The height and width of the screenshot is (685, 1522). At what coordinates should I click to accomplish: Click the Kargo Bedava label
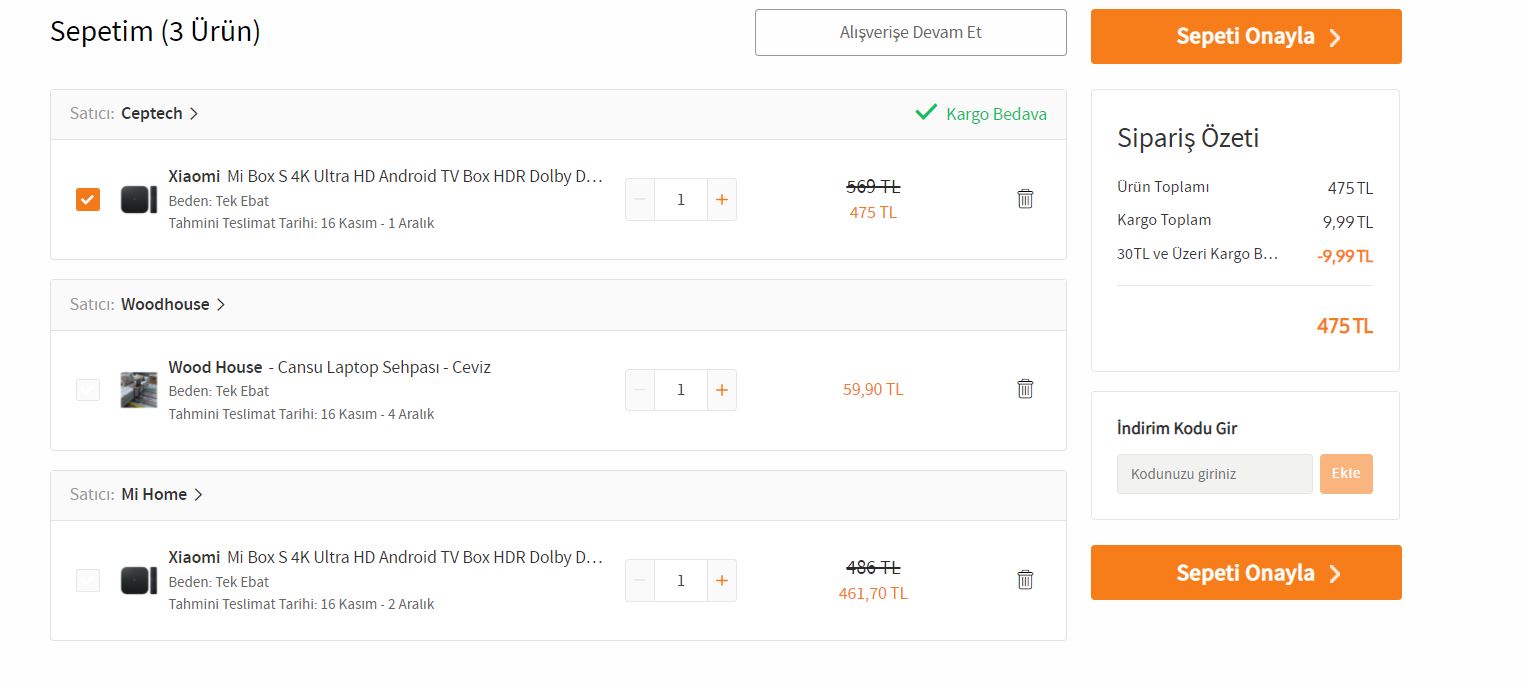point(996,114)
